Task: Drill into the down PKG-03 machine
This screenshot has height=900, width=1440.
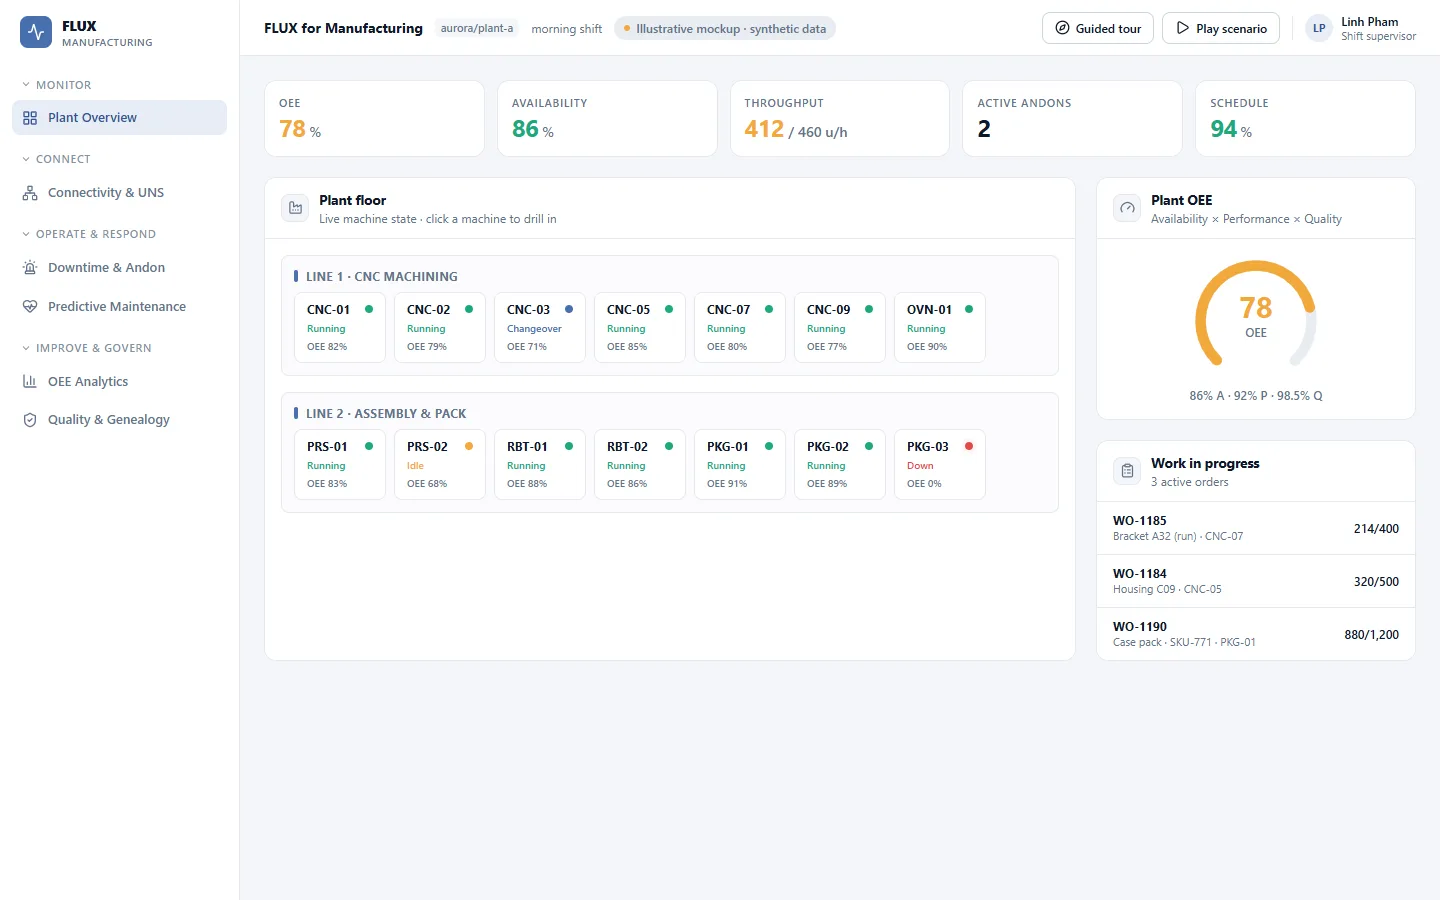Action: click(x=940, y=464)
